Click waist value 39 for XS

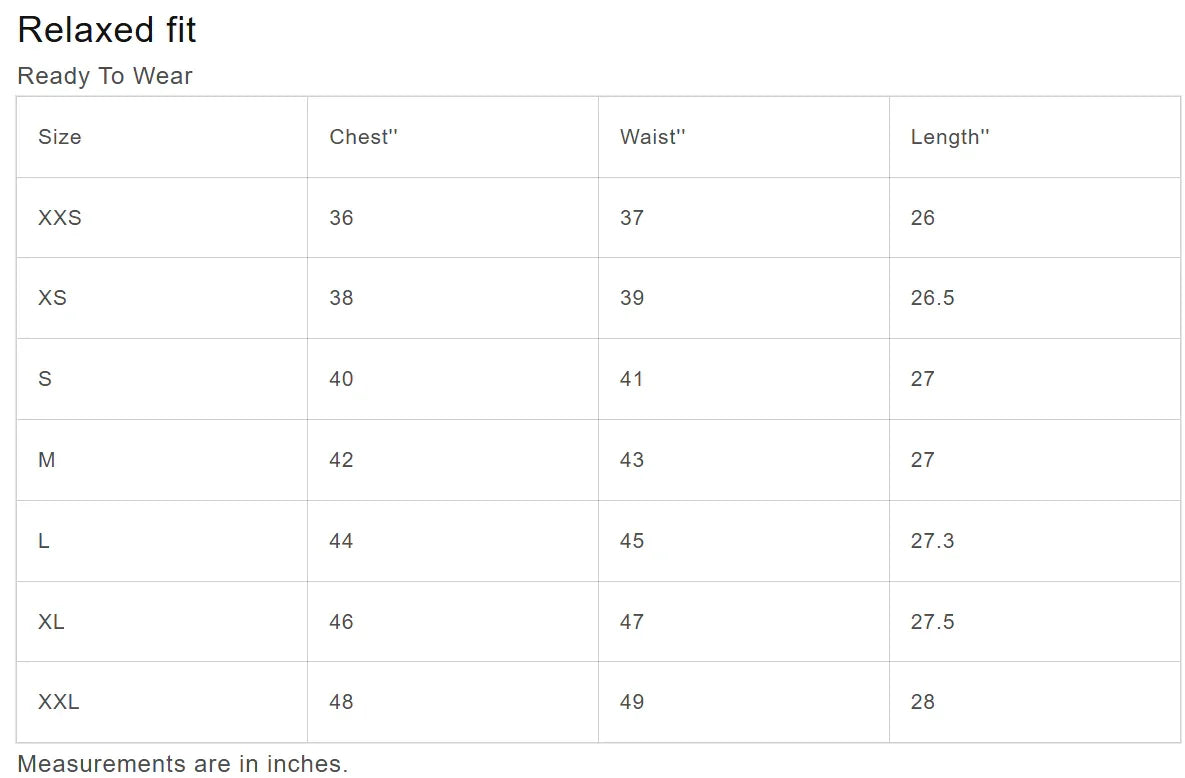coord(632,298)
